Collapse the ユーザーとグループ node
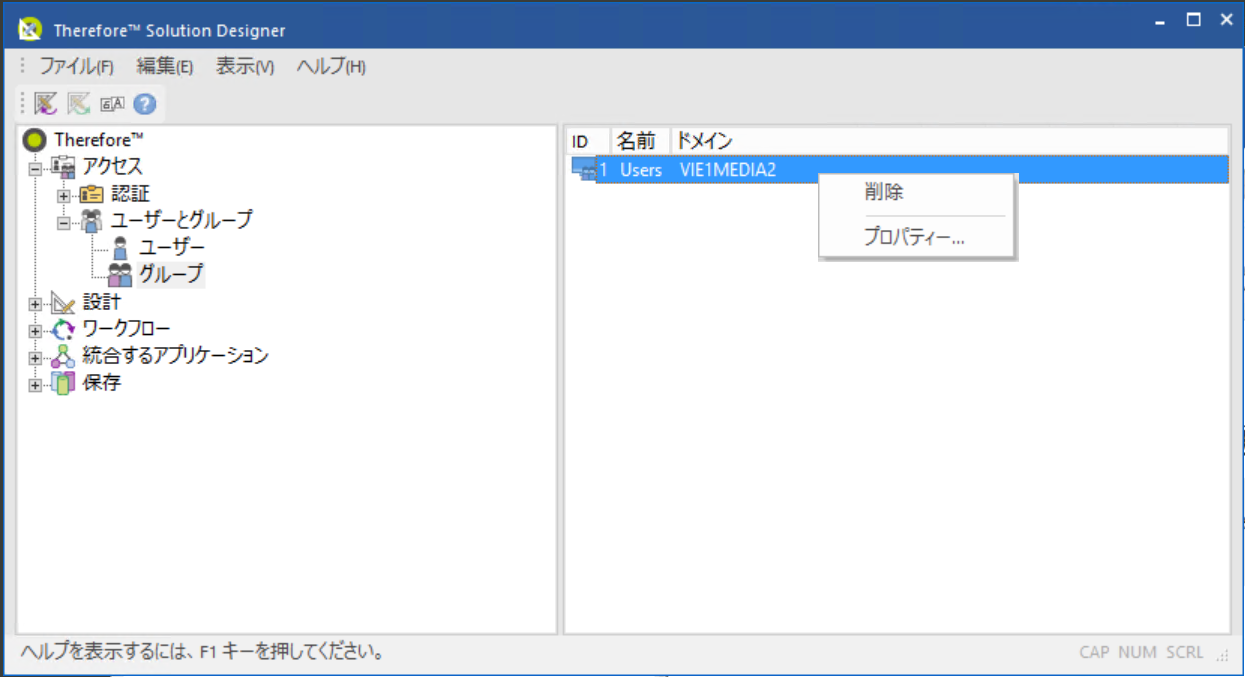This screenshot has height=677, width=1245. tap(63, 222)
